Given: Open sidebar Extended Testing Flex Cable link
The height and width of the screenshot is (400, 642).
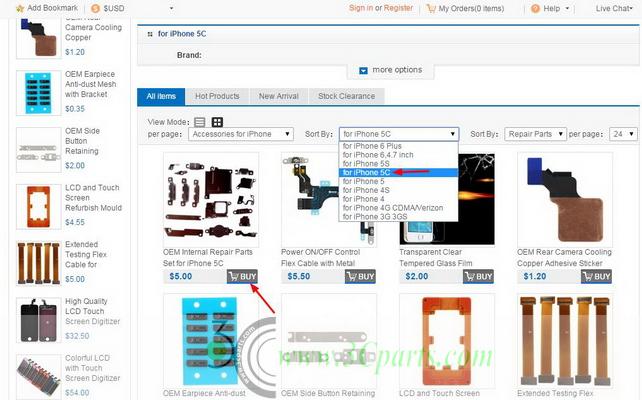Looking at the screenshot, I should tap(86, 255).
